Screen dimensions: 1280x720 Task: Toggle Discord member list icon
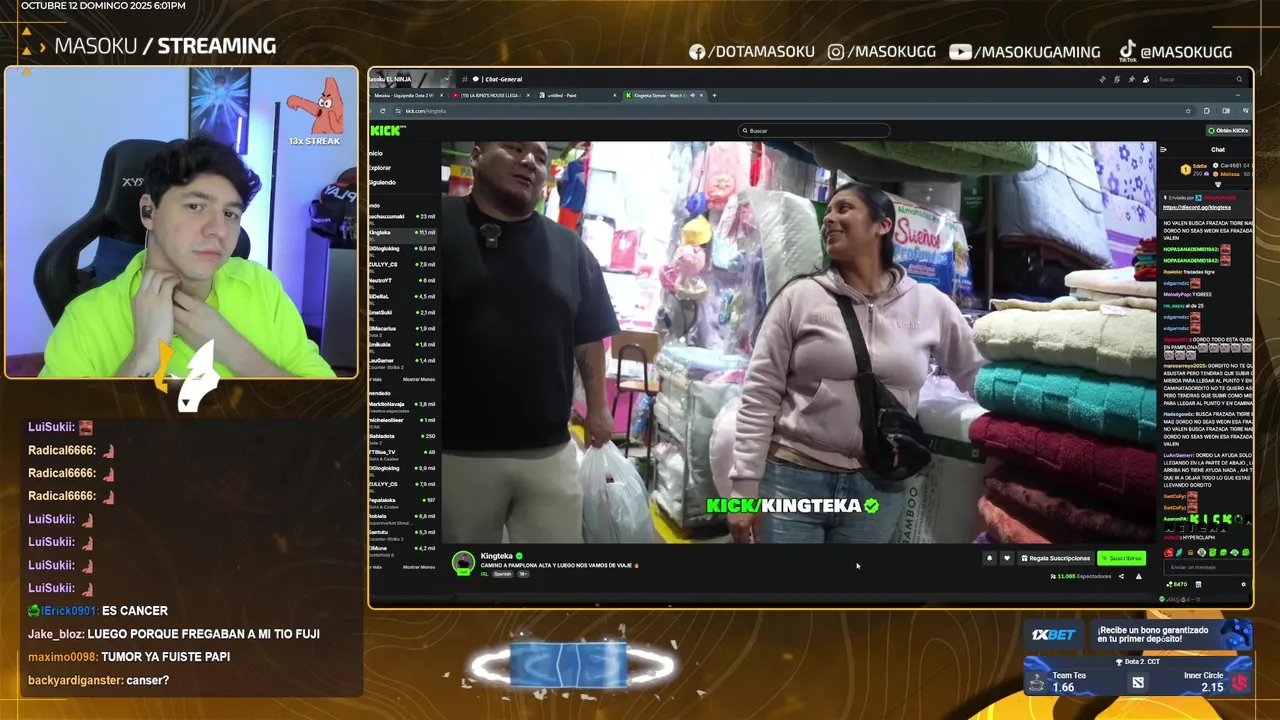pos(1146,79)
